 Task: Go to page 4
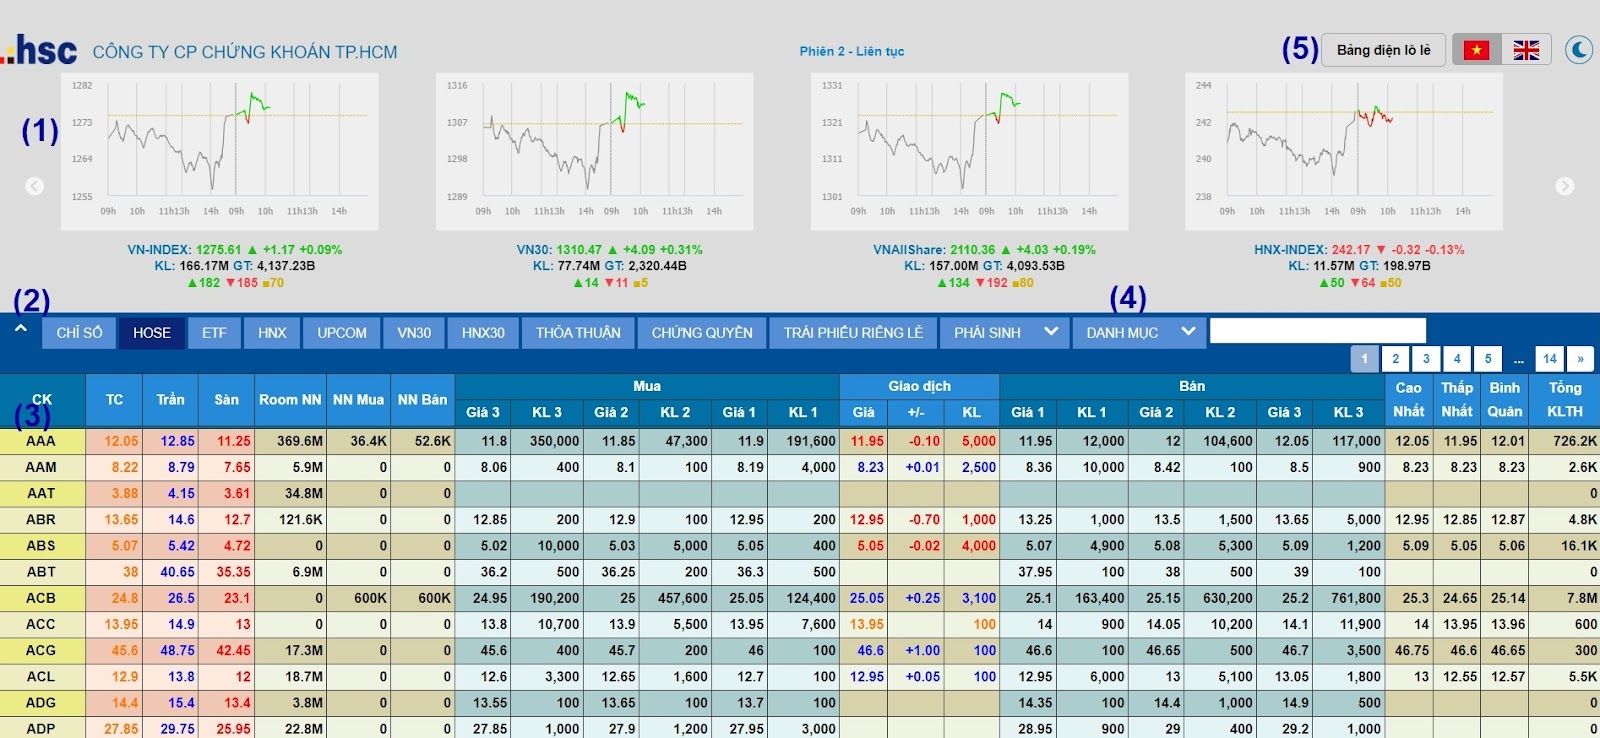(x=1457, y=359)
